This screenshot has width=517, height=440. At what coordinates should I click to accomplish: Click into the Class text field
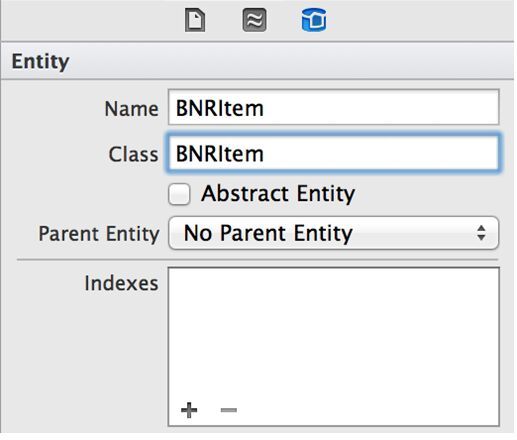[333, 153]
